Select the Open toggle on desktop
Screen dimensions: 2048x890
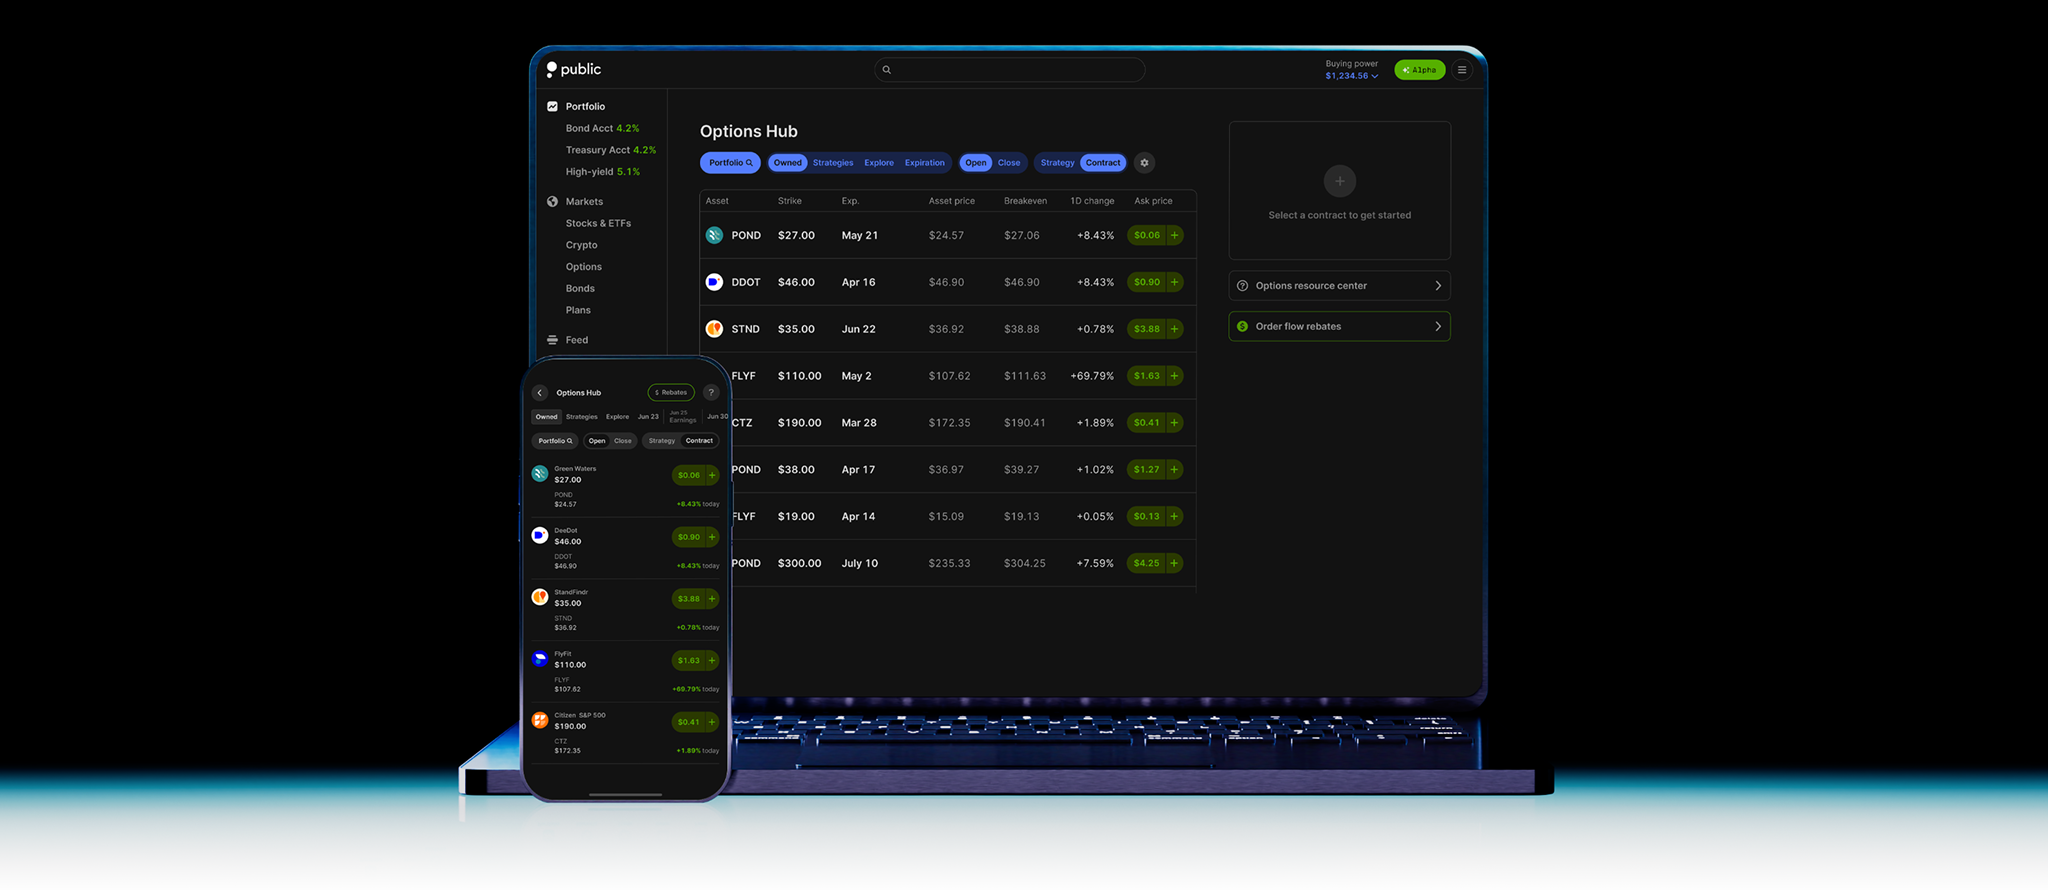coord(976,163)
